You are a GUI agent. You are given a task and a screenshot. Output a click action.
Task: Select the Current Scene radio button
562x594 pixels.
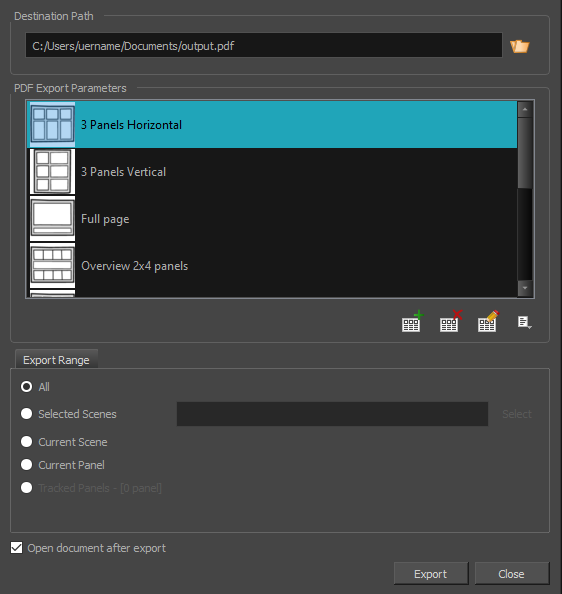point(27,442)
